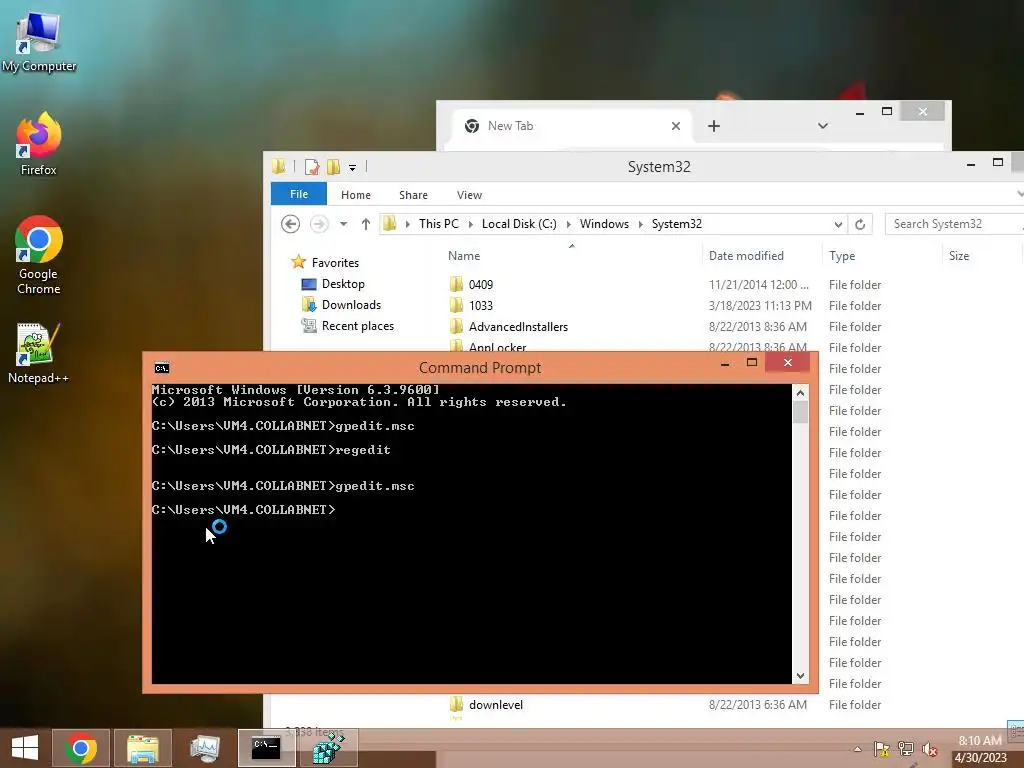The width and height of the screenshot is (1024, 768).
Task: Open Notepad++ desktop shortcut
Action: (39, 353)
